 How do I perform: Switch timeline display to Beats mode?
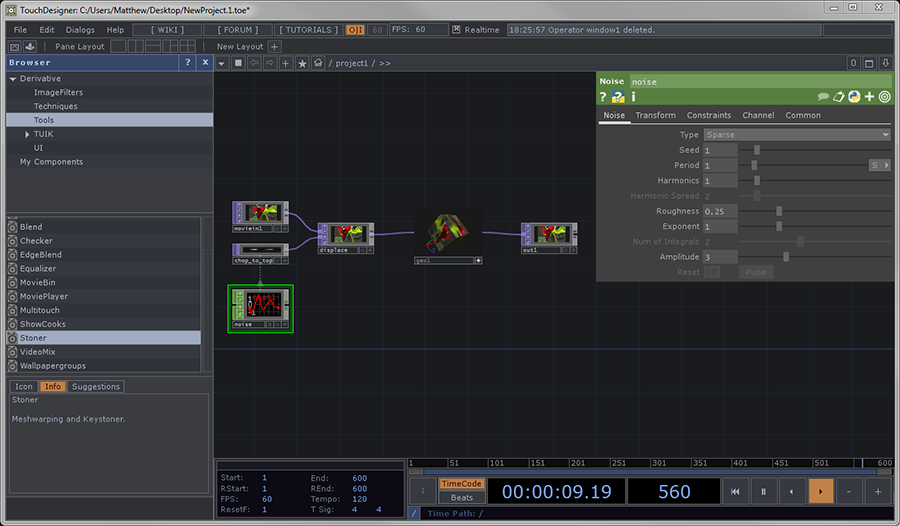click(461, 497)
